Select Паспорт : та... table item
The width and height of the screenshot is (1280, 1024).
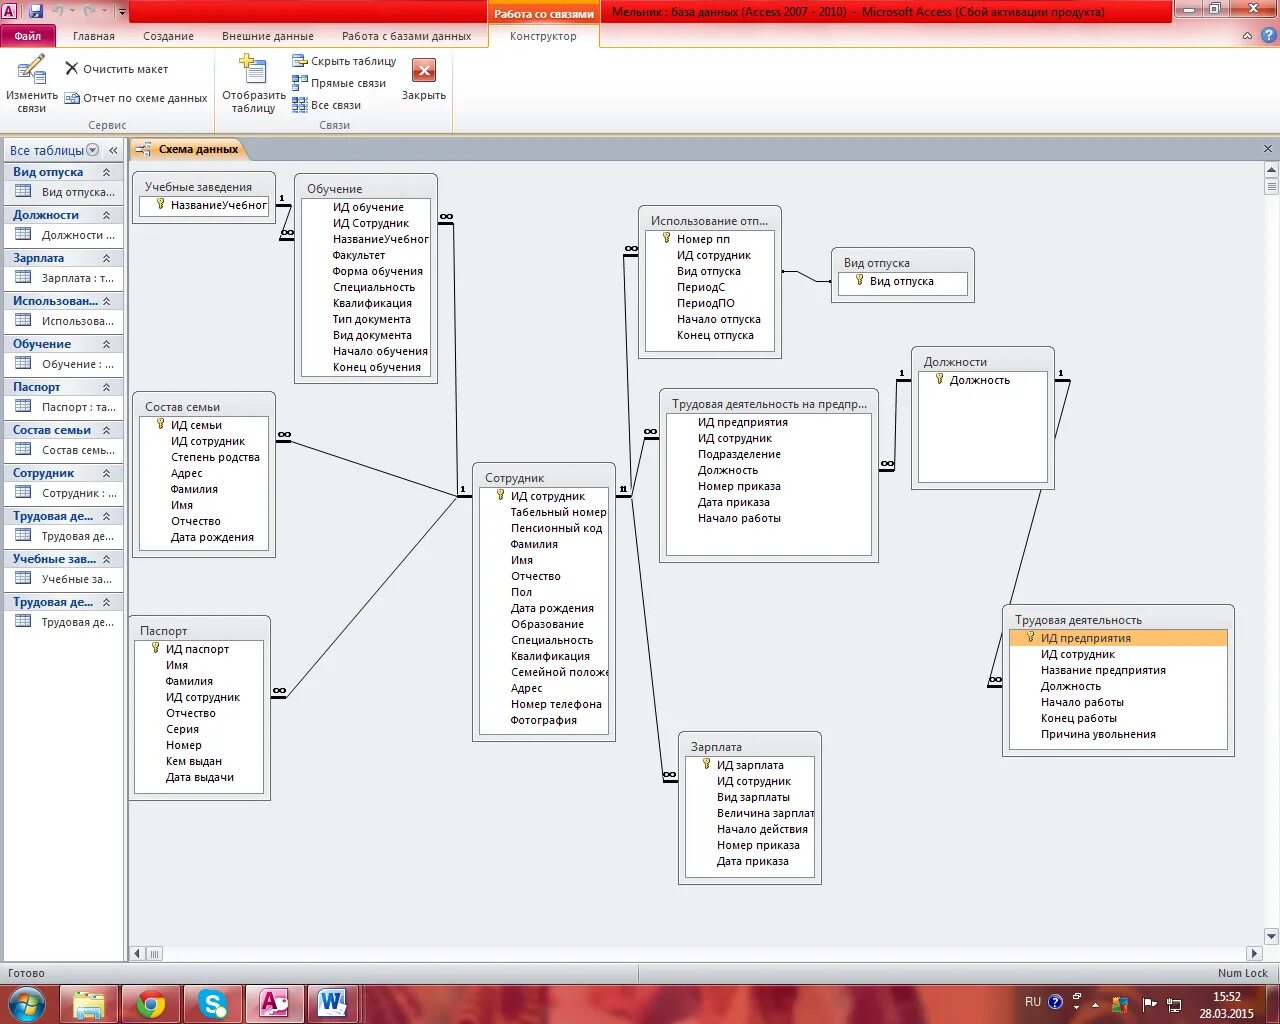click(x=64, y=407)
